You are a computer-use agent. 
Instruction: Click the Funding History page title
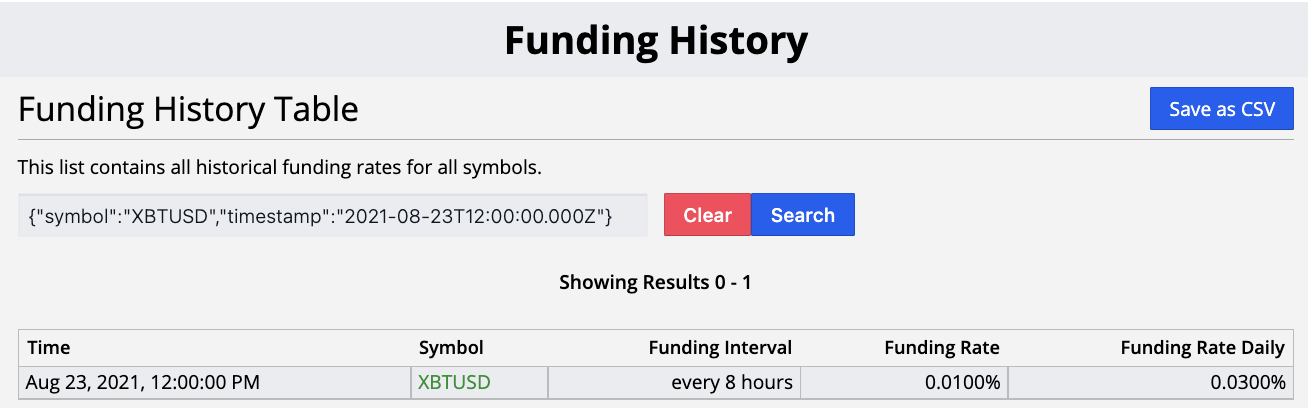tap(656, 41)
